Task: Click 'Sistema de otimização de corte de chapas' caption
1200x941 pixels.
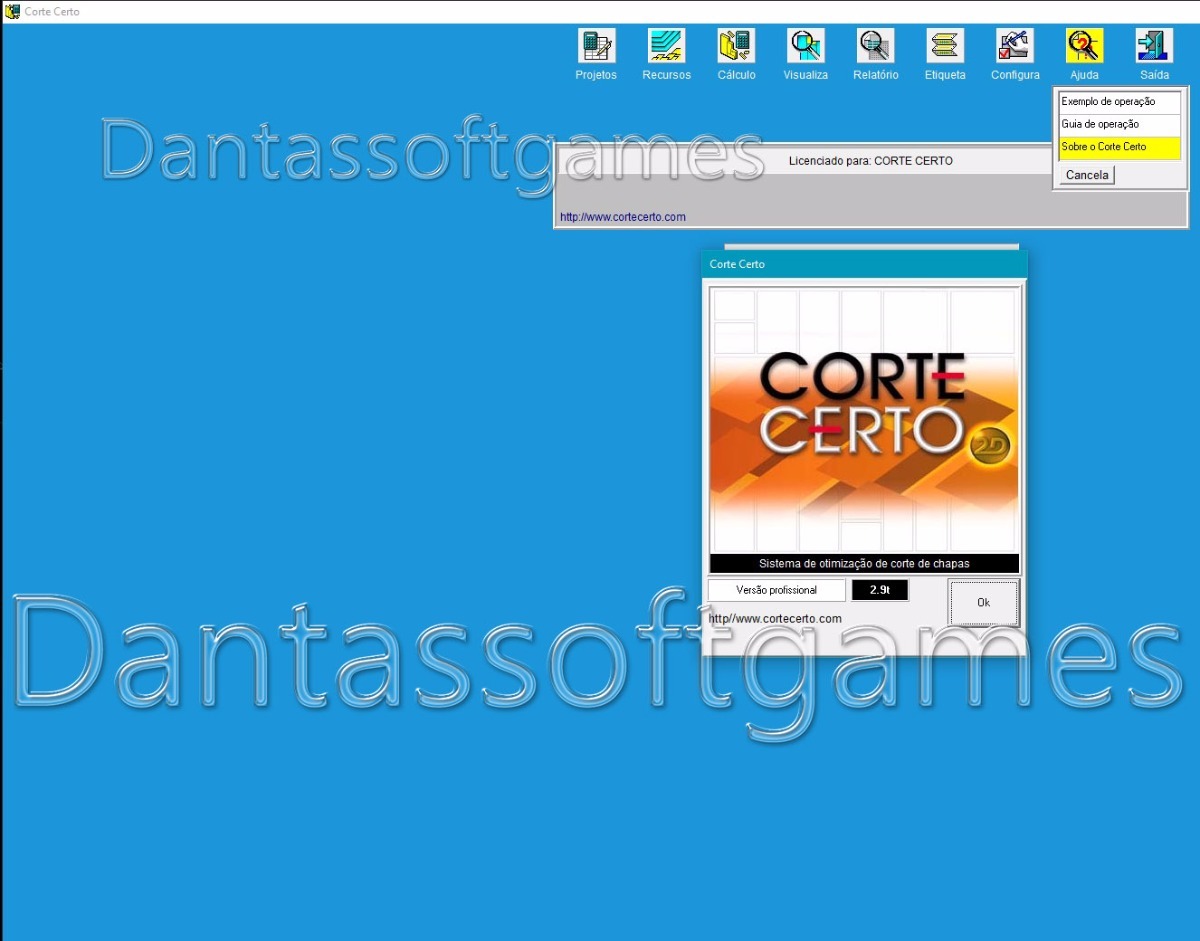Action: [x=864, y=563]
